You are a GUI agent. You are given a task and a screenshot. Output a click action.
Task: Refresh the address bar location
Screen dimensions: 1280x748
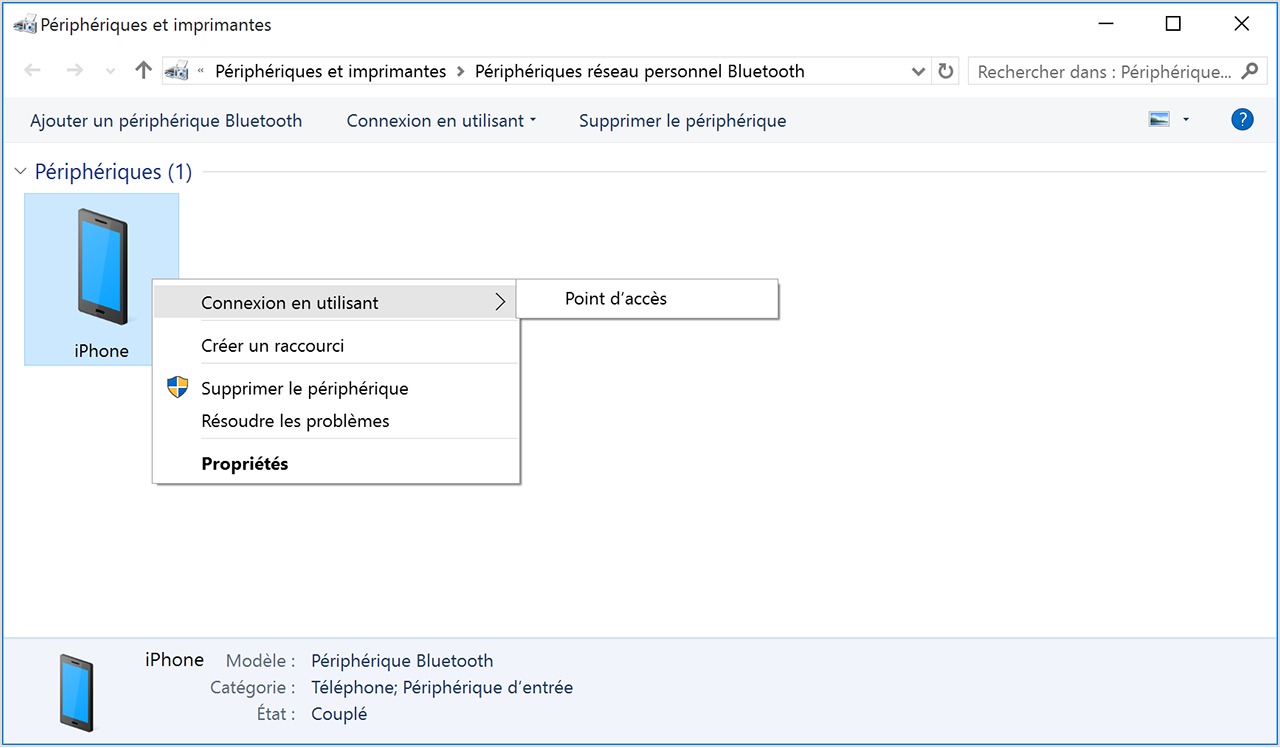[945, 72]
